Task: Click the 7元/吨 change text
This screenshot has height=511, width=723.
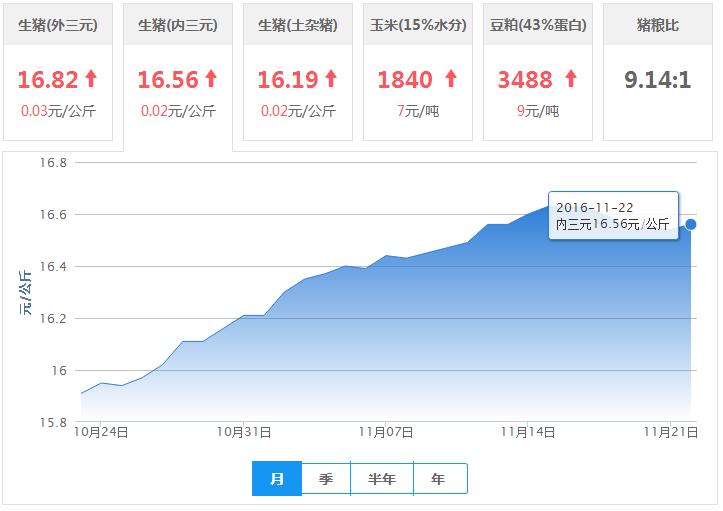Action: click(418, 111)
